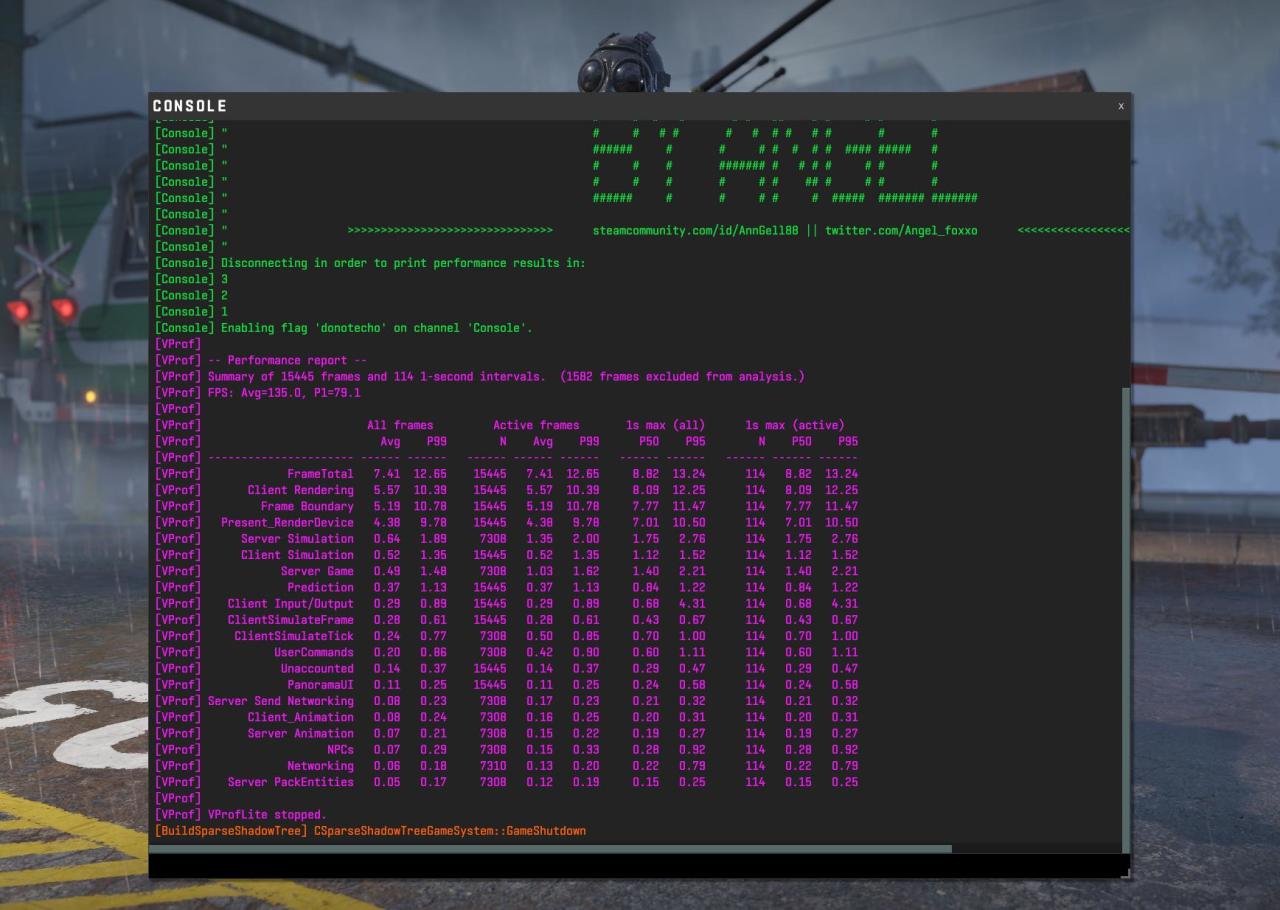Click the ClientSimulateTick row label

[x=294, y=636]
